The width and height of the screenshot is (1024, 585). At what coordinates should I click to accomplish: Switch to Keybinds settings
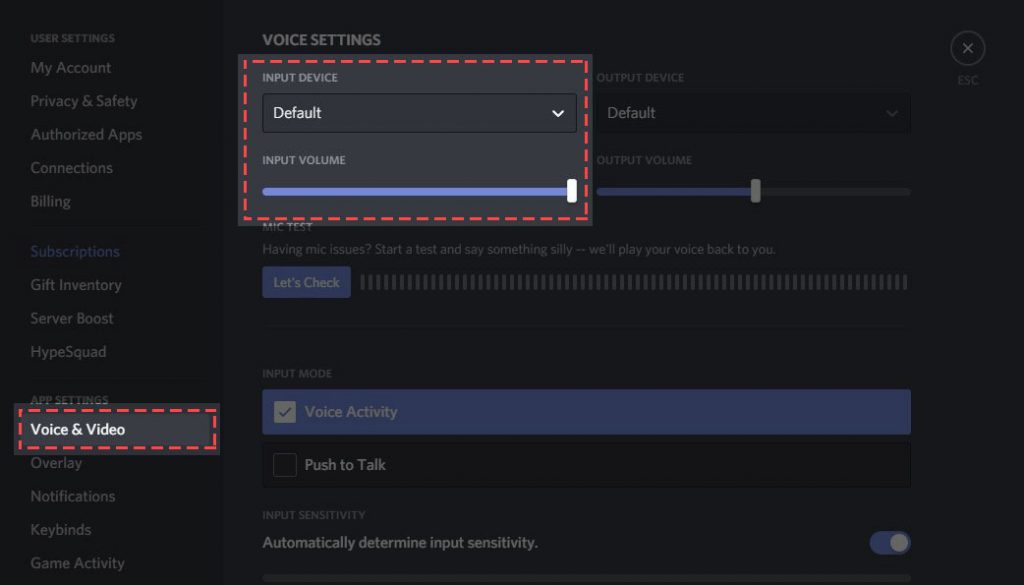pos(61,530)
